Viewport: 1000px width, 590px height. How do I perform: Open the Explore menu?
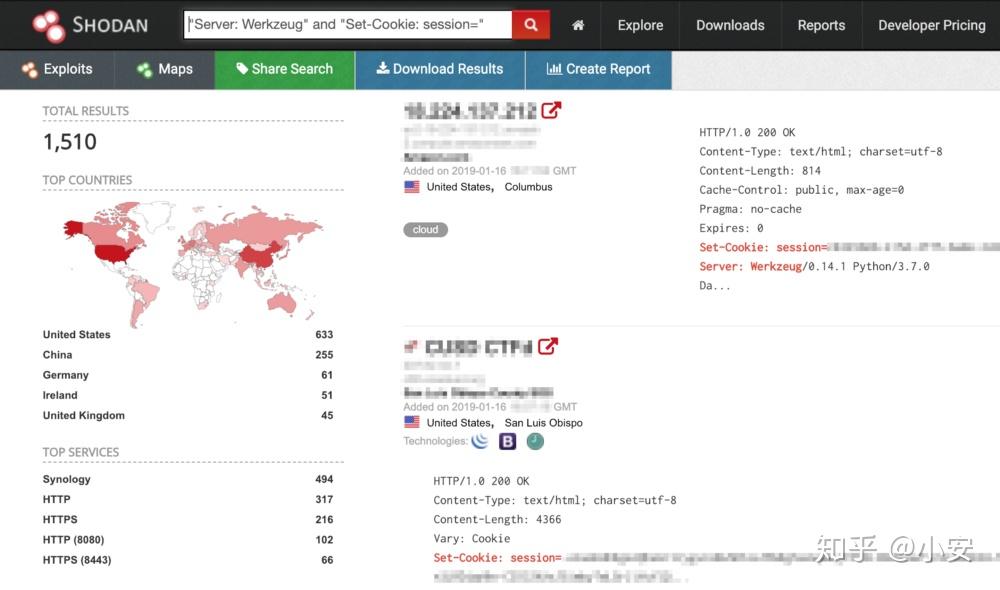pos(640,25)
